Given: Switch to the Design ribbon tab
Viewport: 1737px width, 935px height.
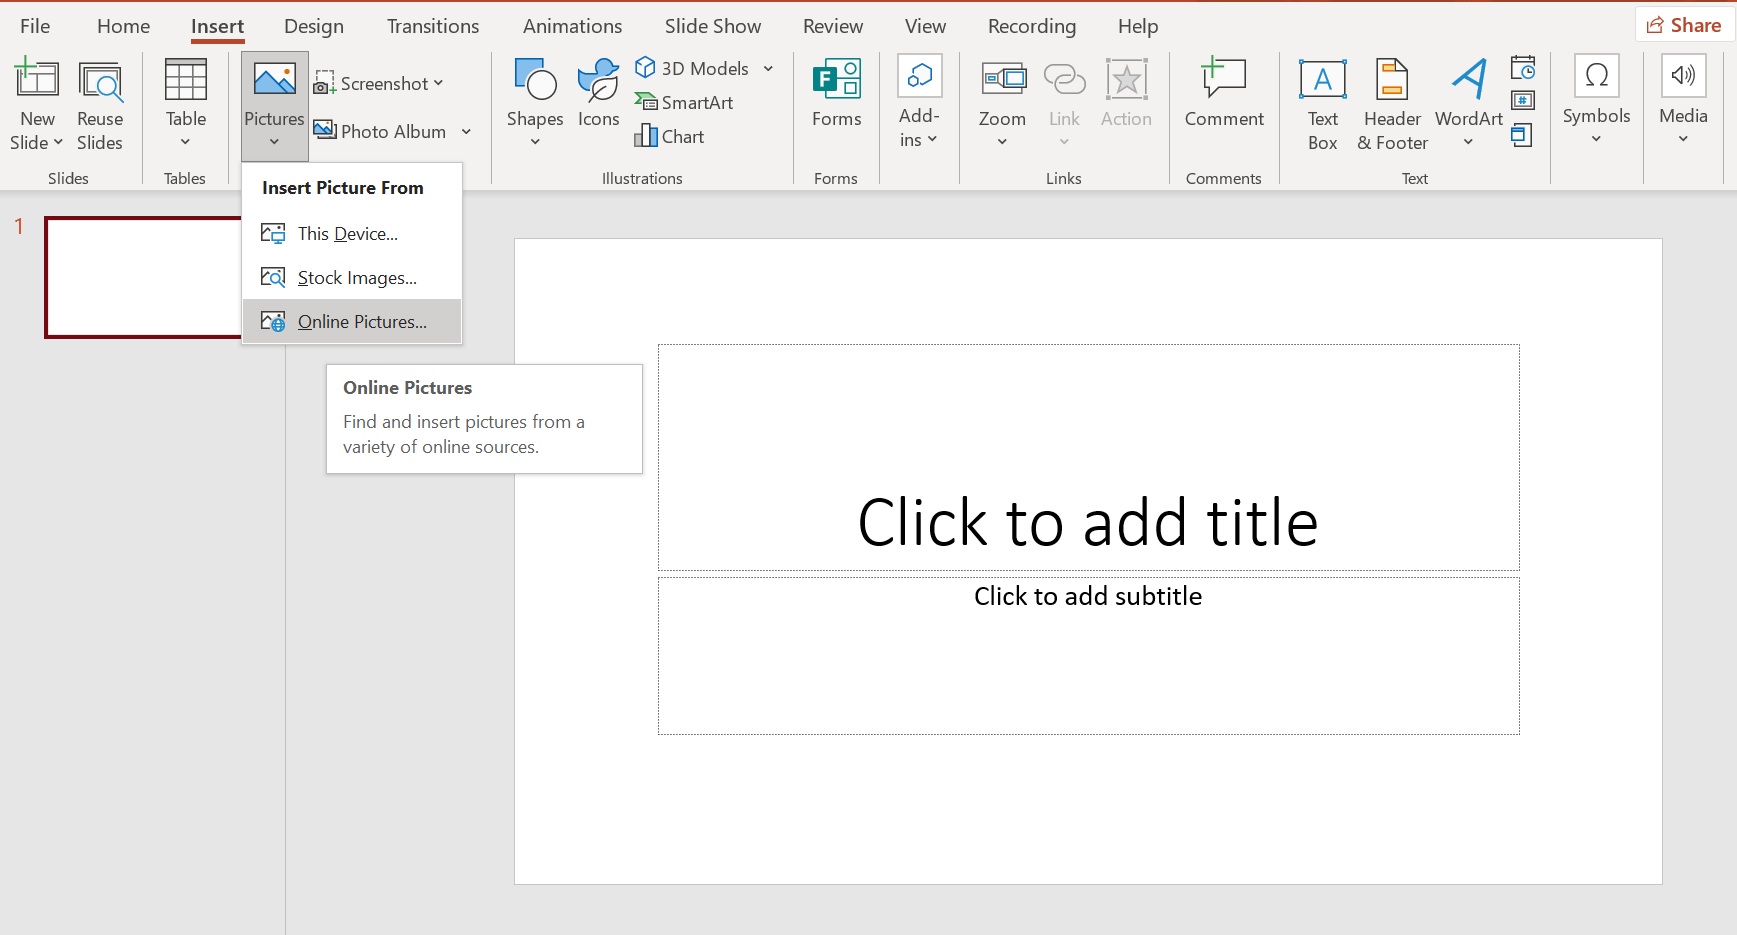Looking at the screenshot, I should point(313,25).
